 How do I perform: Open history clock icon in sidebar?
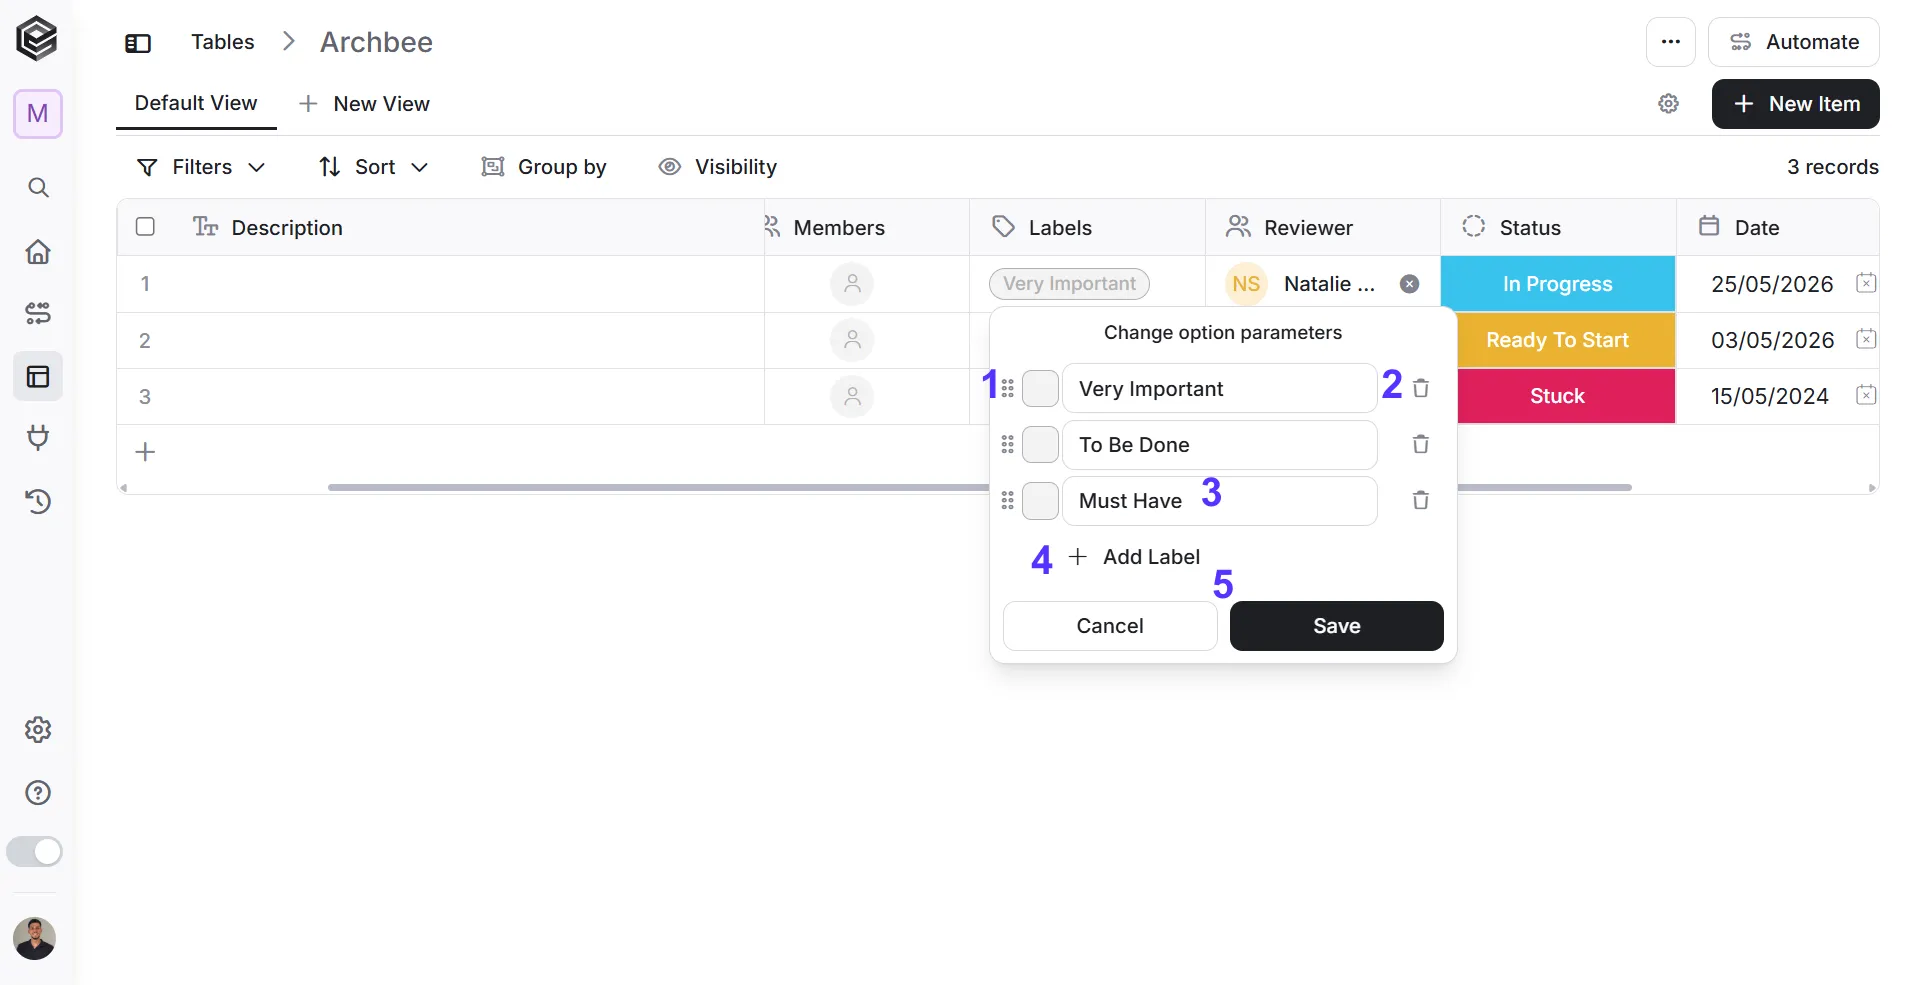(38, 501)
